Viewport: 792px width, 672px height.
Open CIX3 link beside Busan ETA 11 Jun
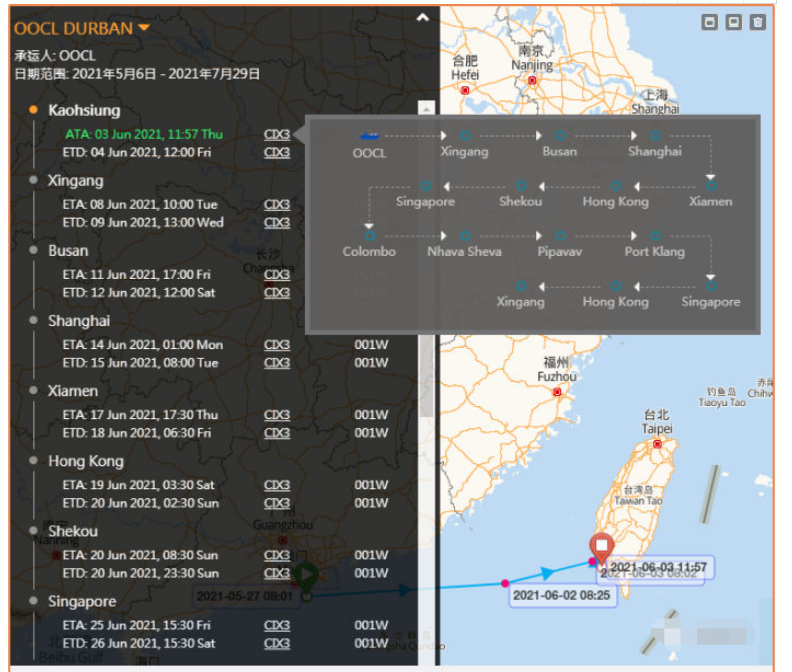277,274
